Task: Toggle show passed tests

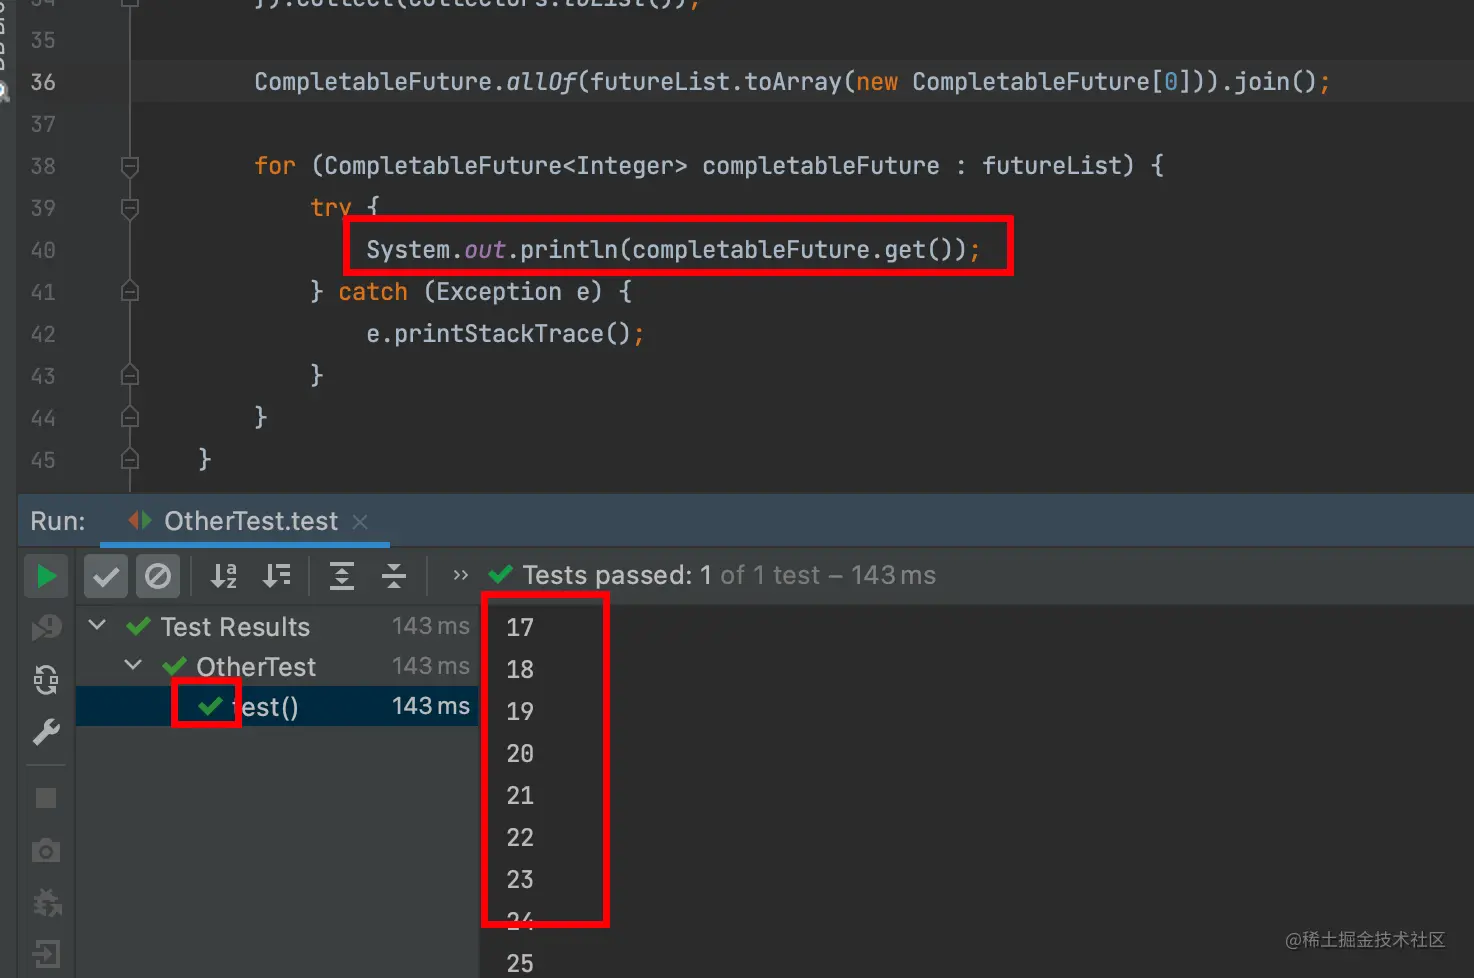Action: [106, 576]
